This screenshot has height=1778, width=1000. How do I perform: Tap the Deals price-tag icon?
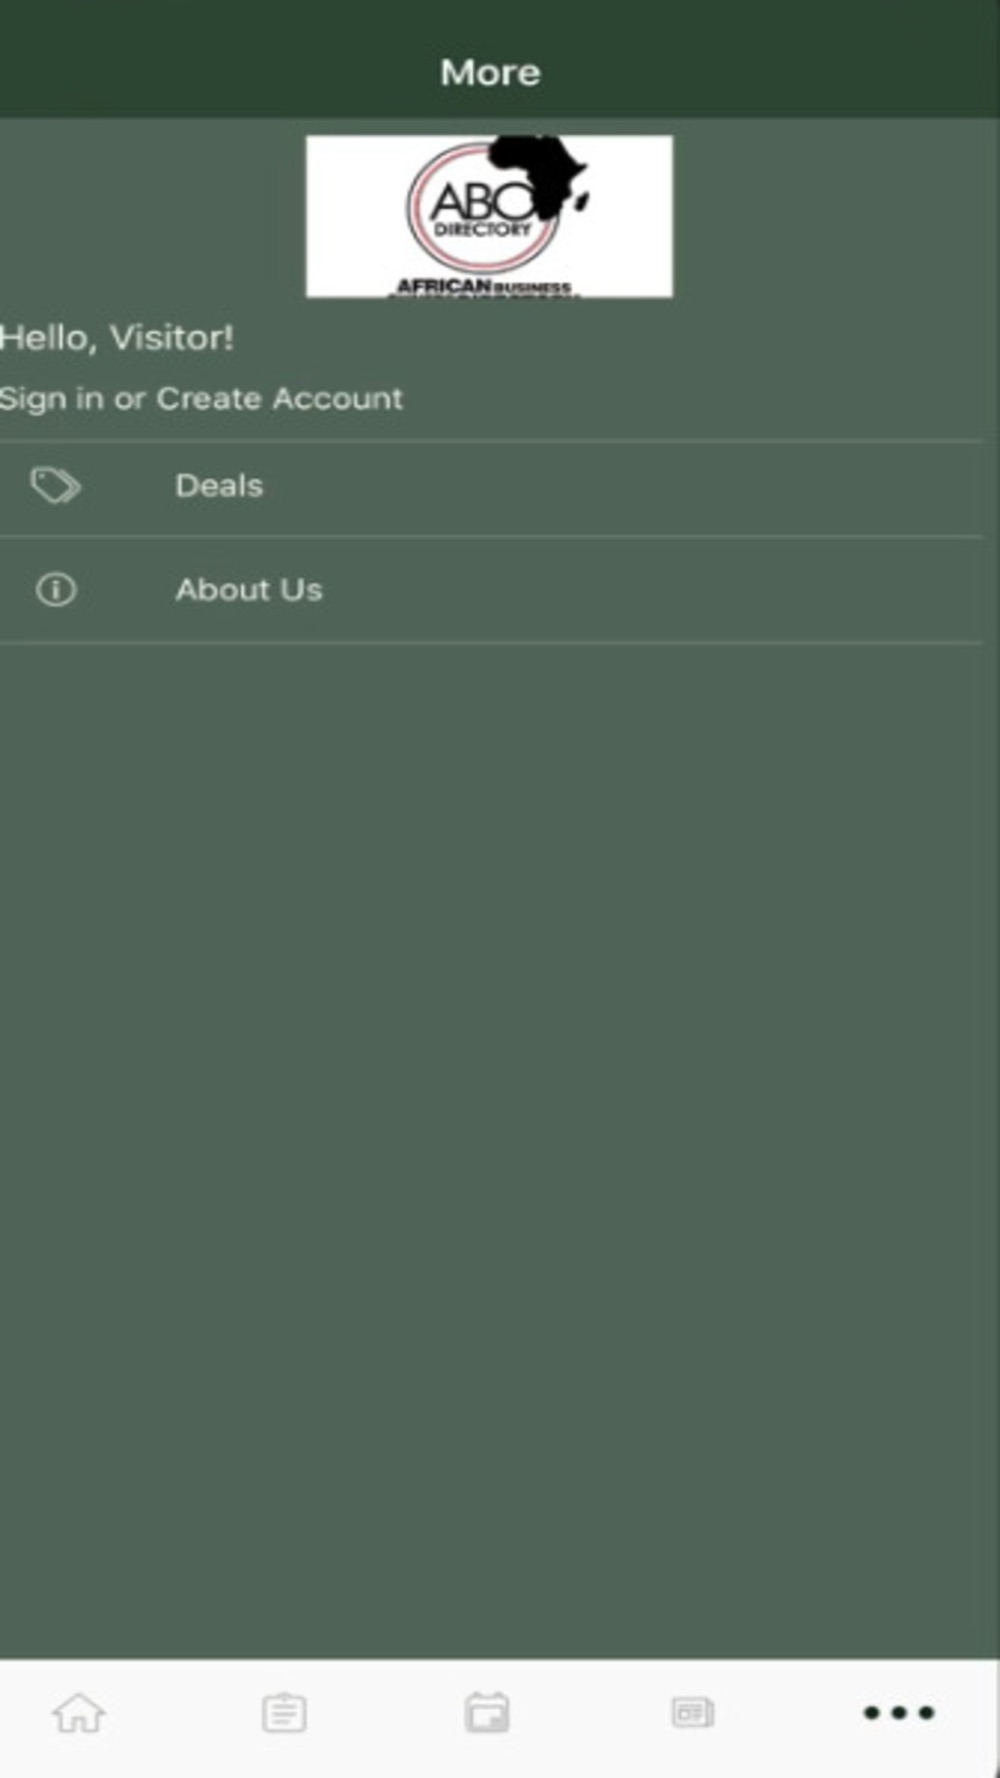(x=55, y=486)
